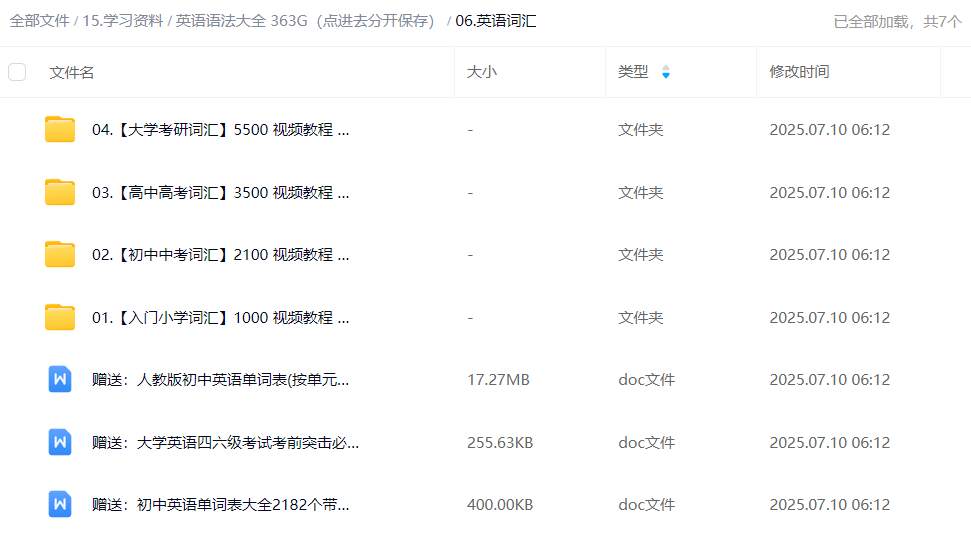Open the 01.【入门小学词汇】1000 视频教程 folder name
This screenshot has height=549, width=971.
pos(220,318)
